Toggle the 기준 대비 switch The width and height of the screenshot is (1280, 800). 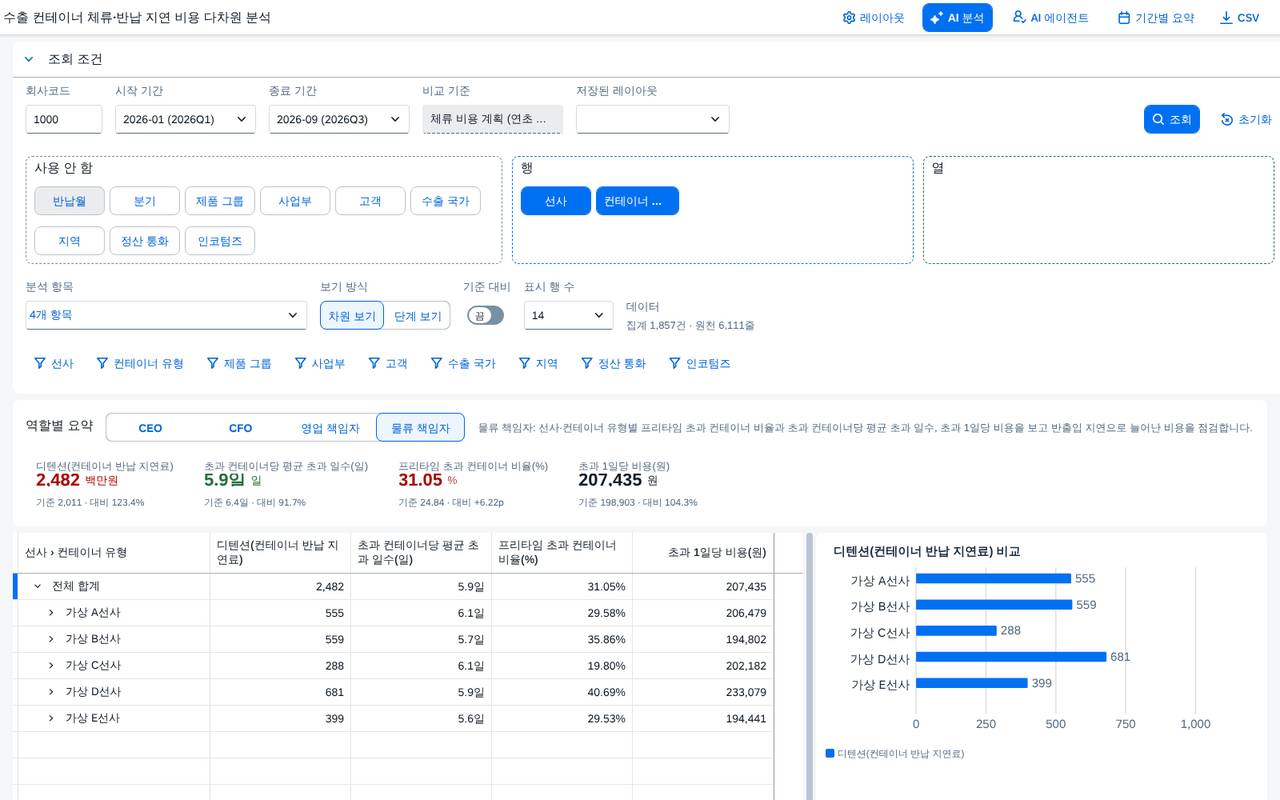point(485,315)
